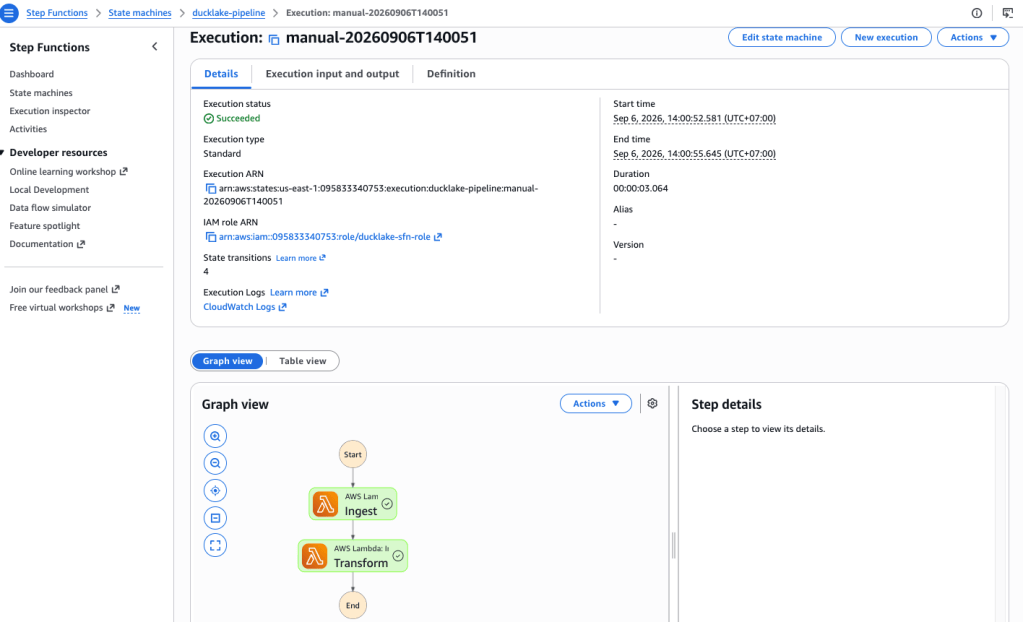Click the Start time timestamp value

point(694,118)
